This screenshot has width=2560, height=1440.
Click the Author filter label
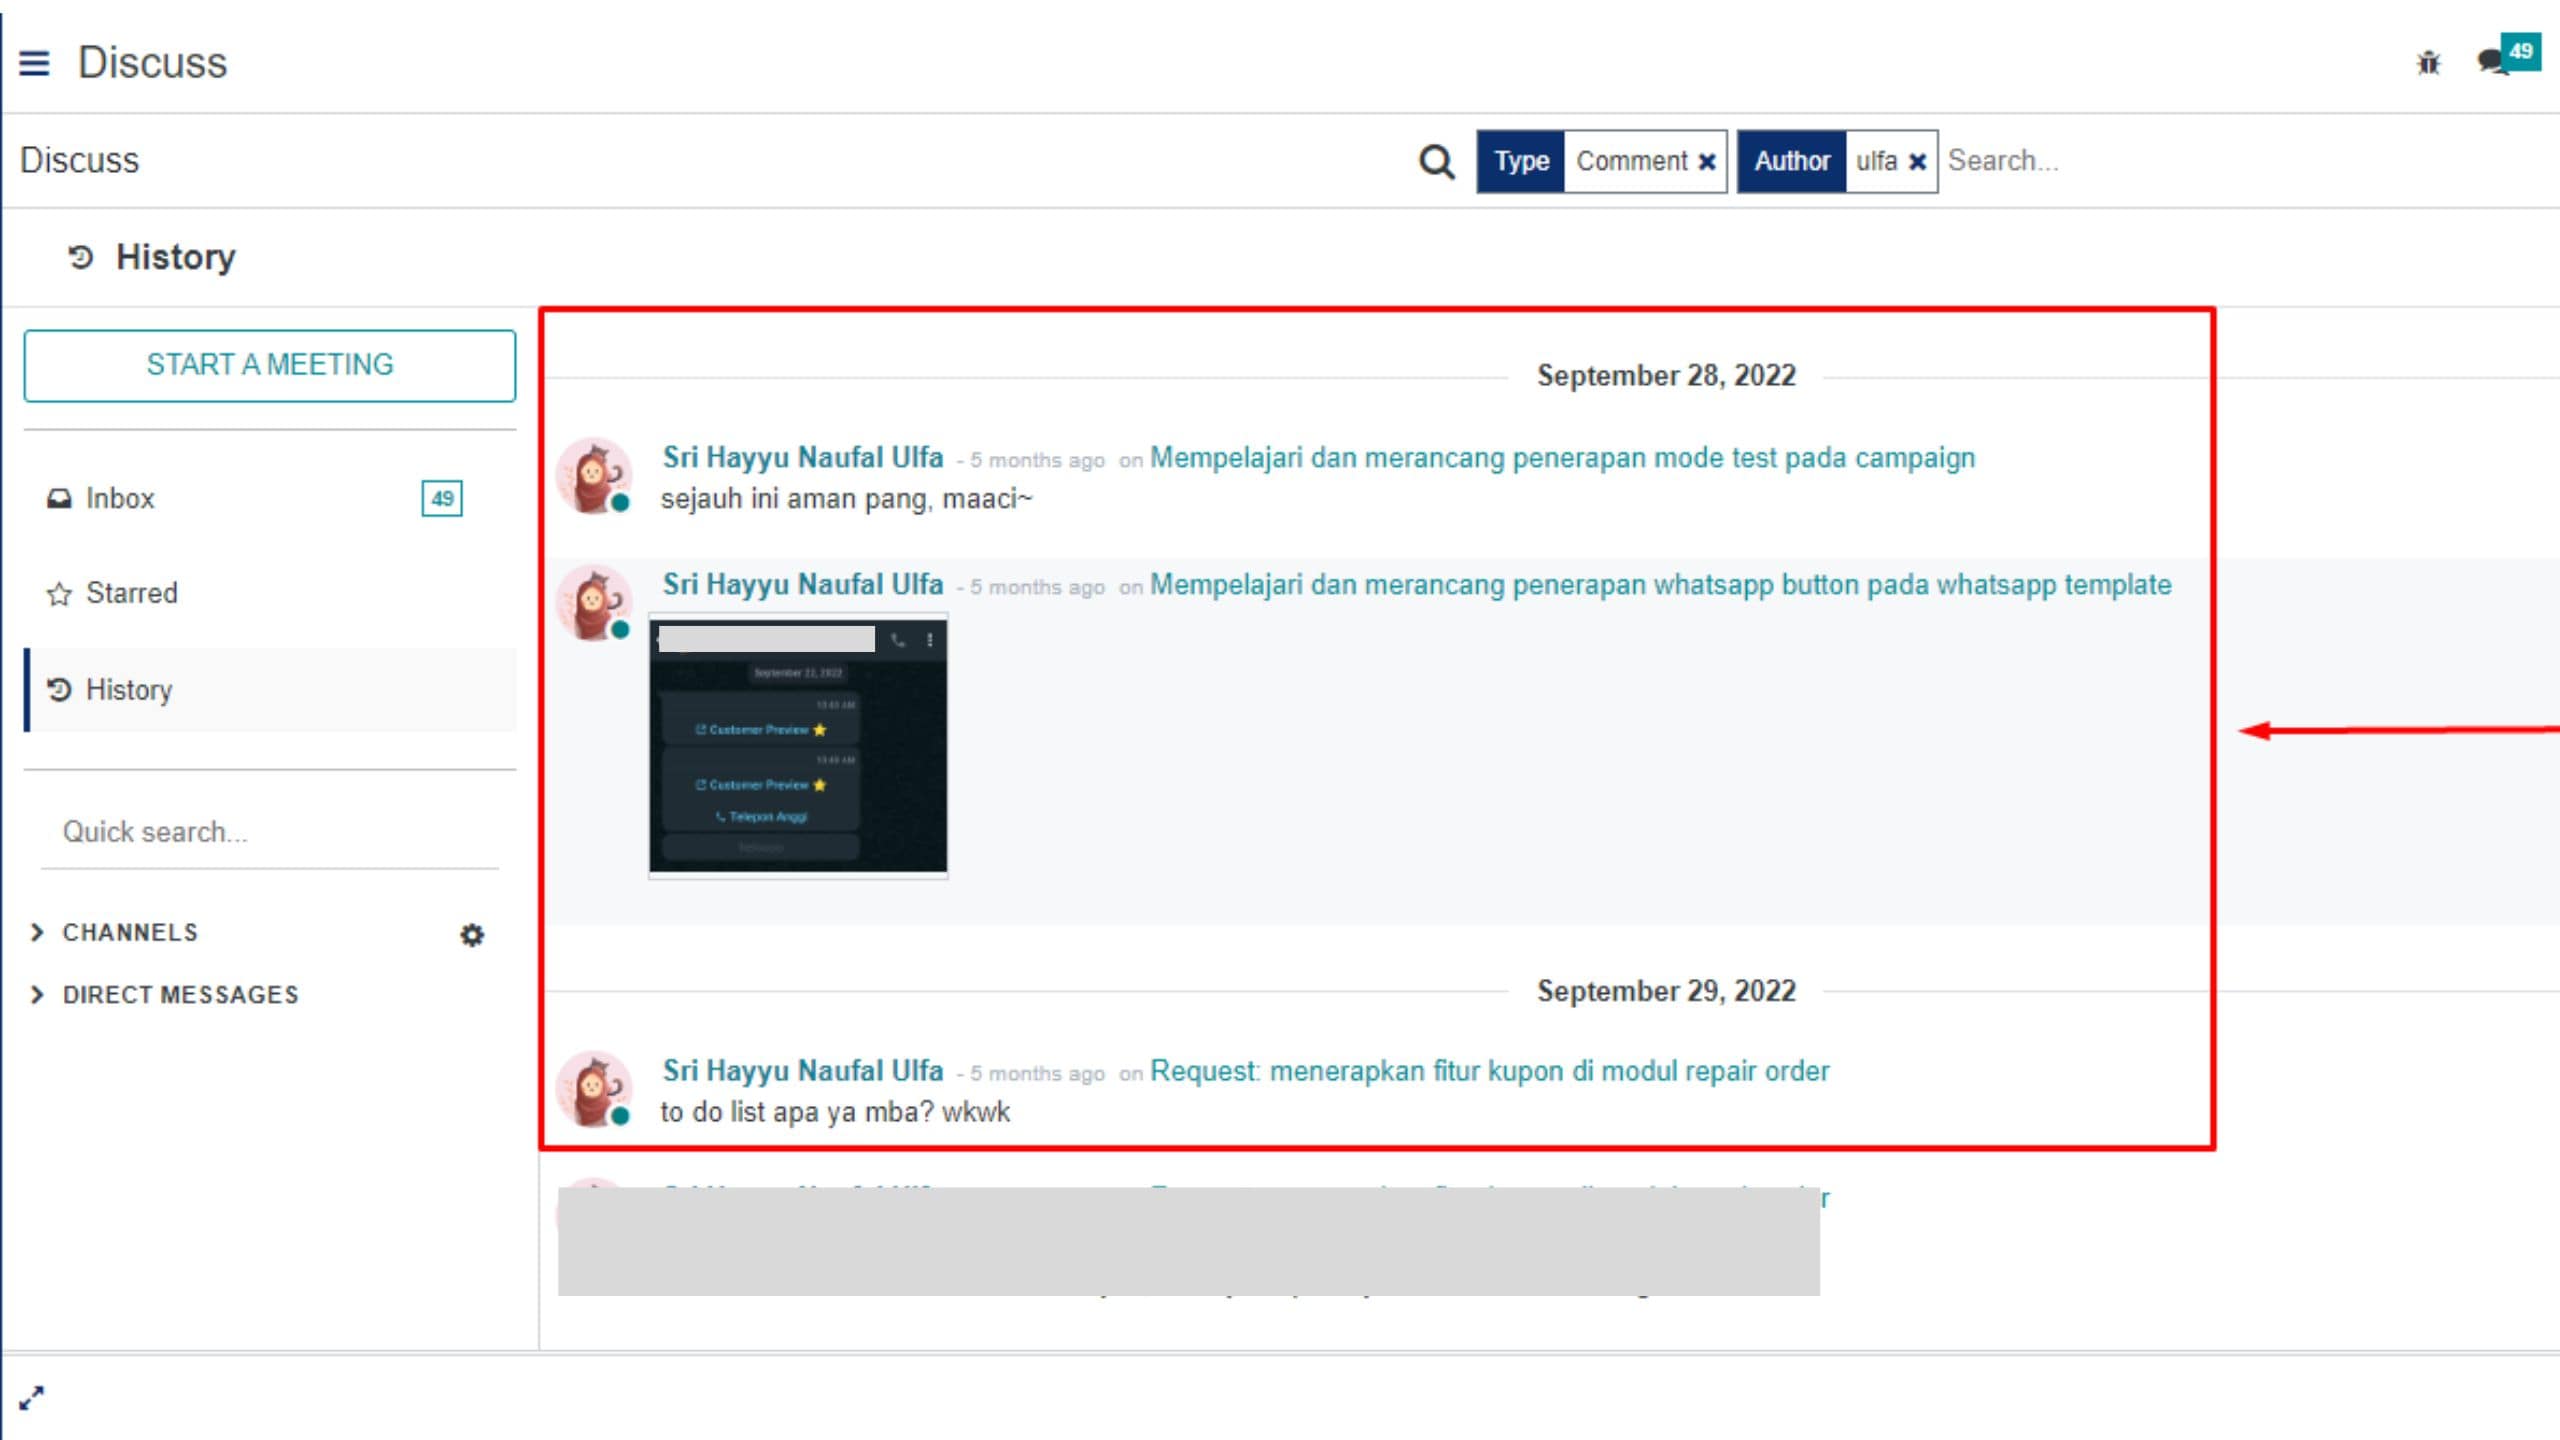(1792, 161)
